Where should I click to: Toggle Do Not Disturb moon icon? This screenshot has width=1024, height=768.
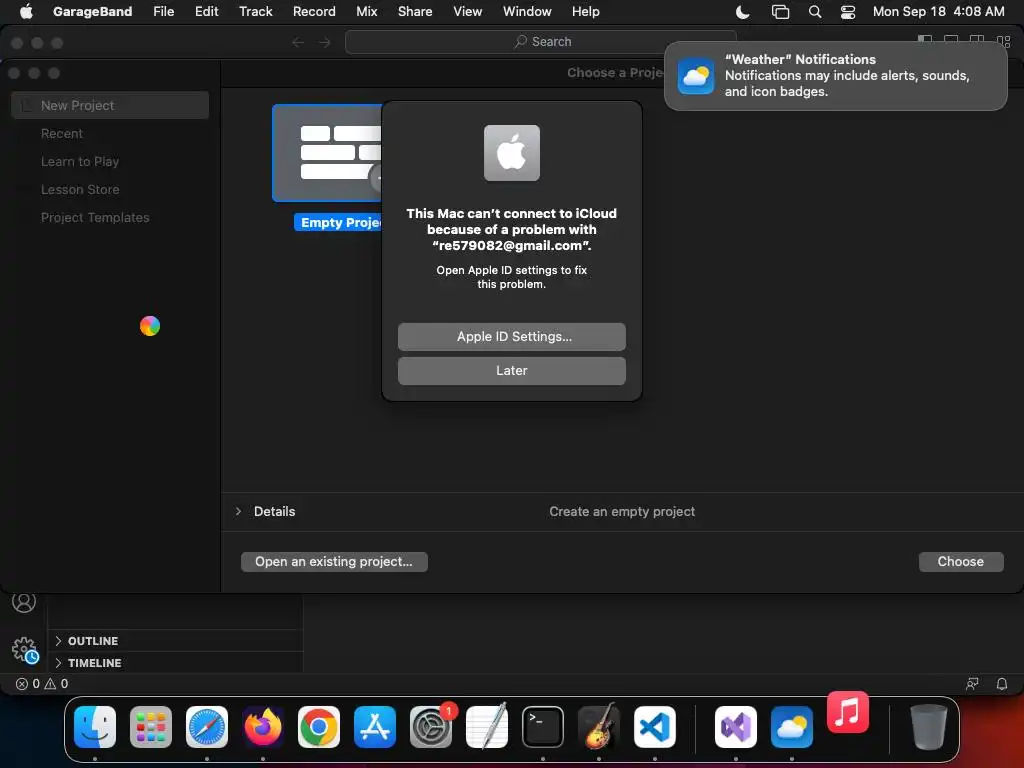tap(743, 11)
